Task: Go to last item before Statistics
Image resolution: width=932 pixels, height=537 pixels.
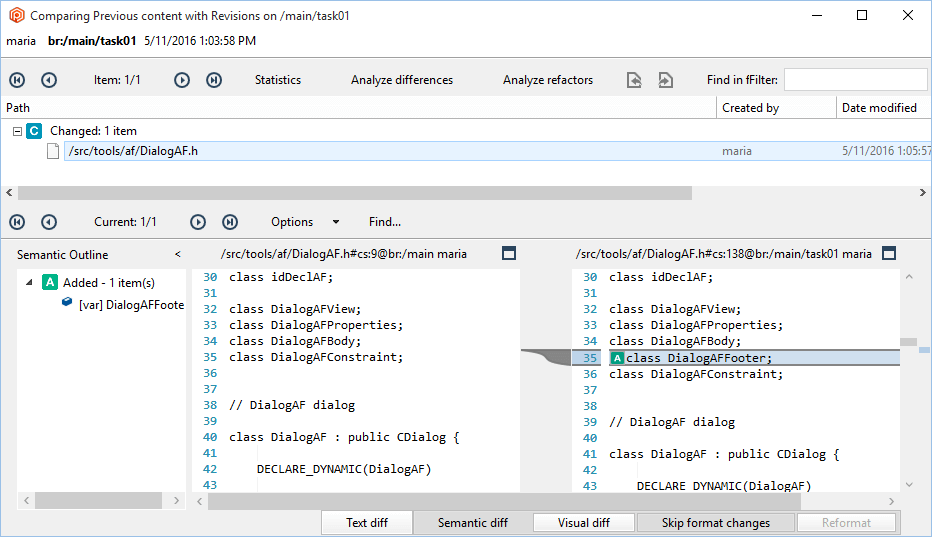Action: [x=214, y=80]
